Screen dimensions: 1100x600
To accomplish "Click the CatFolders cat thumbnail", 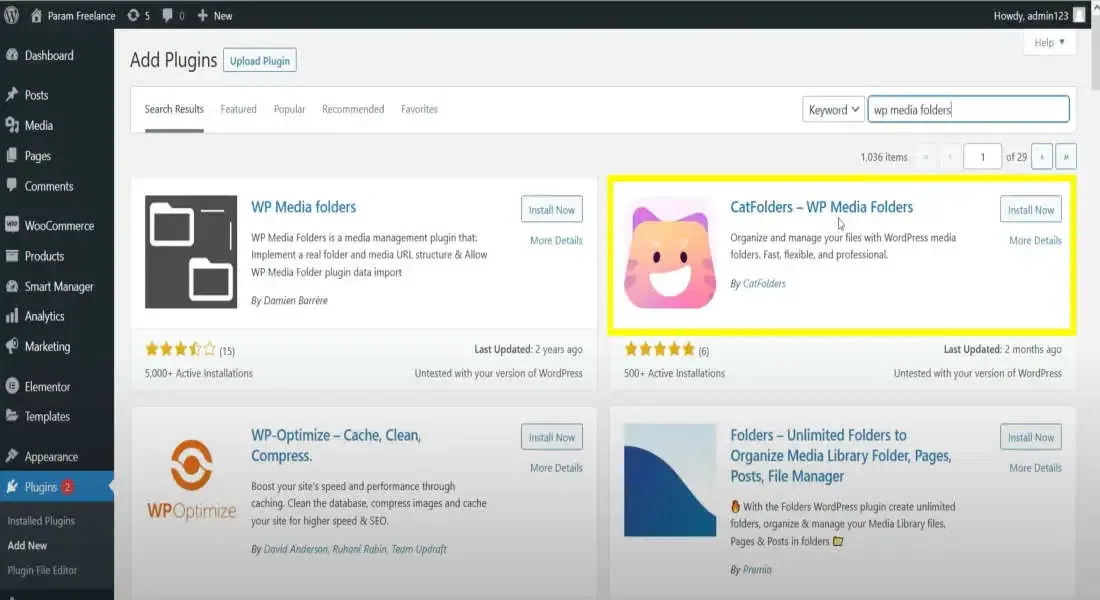I will pos(670,252).
